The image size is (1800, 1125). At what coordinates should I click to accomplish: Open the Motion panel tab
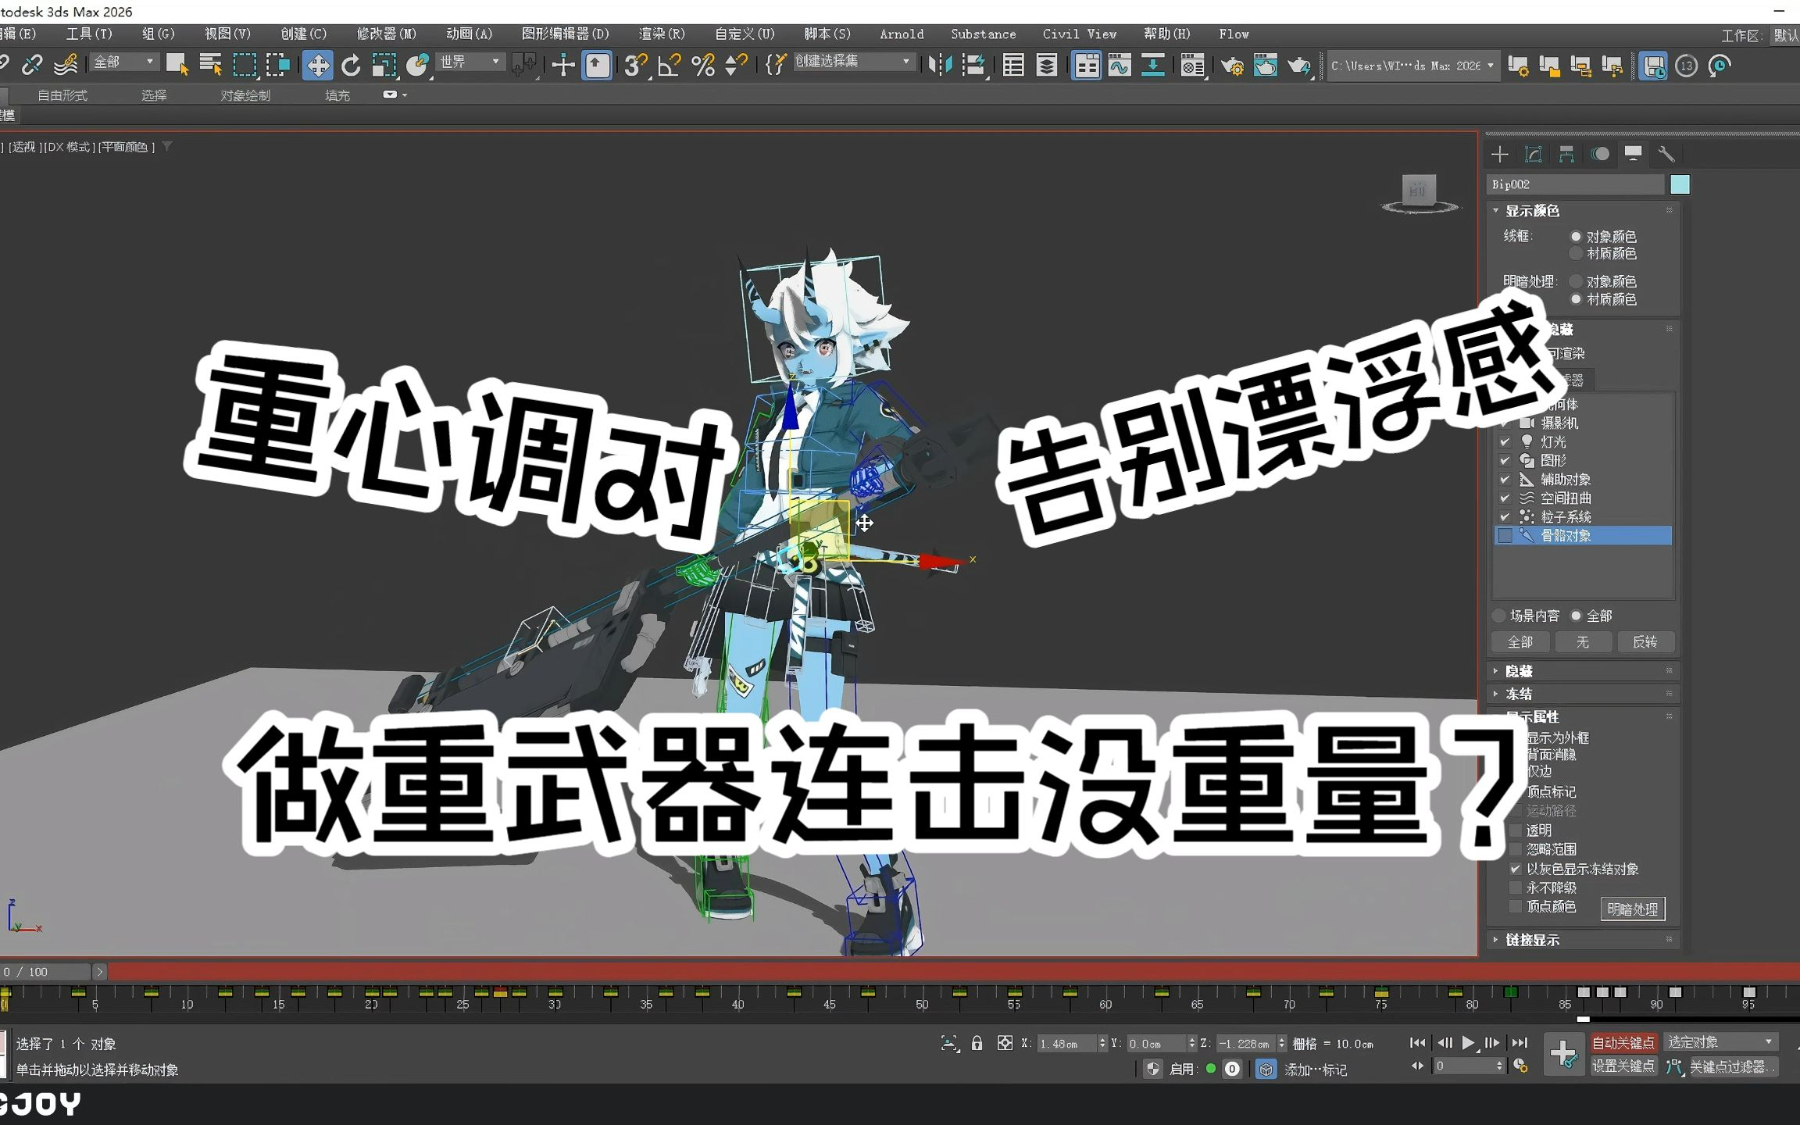tap(1600, 154)
